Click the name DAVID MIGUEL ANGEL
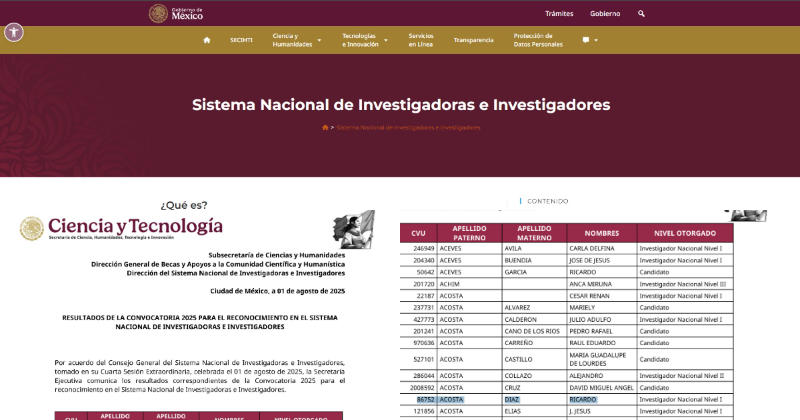This screenshot has height=420, width=800. pos(602,388)
